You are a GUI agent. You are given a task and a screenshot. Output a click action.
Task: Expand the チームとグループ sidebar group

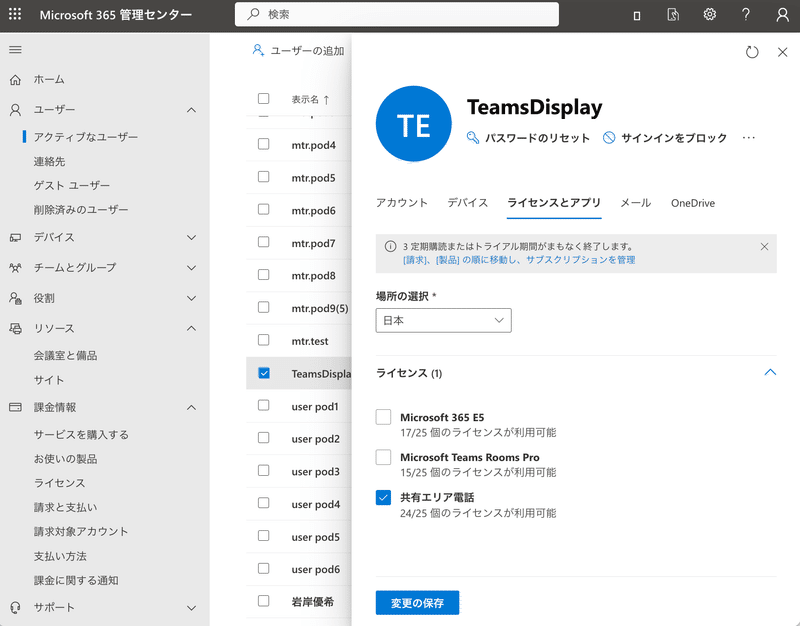click(191, 267)
